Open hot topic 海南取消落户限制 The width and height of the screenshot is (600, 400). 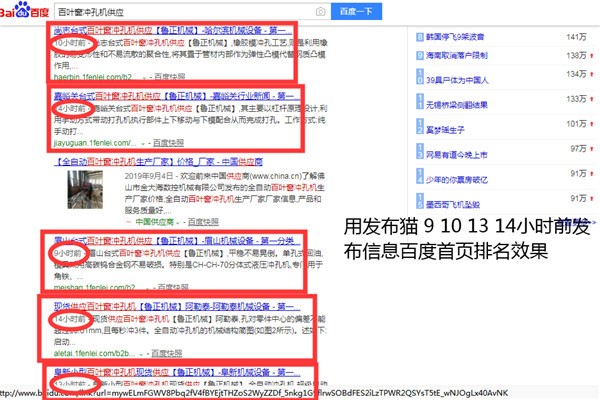457,56
